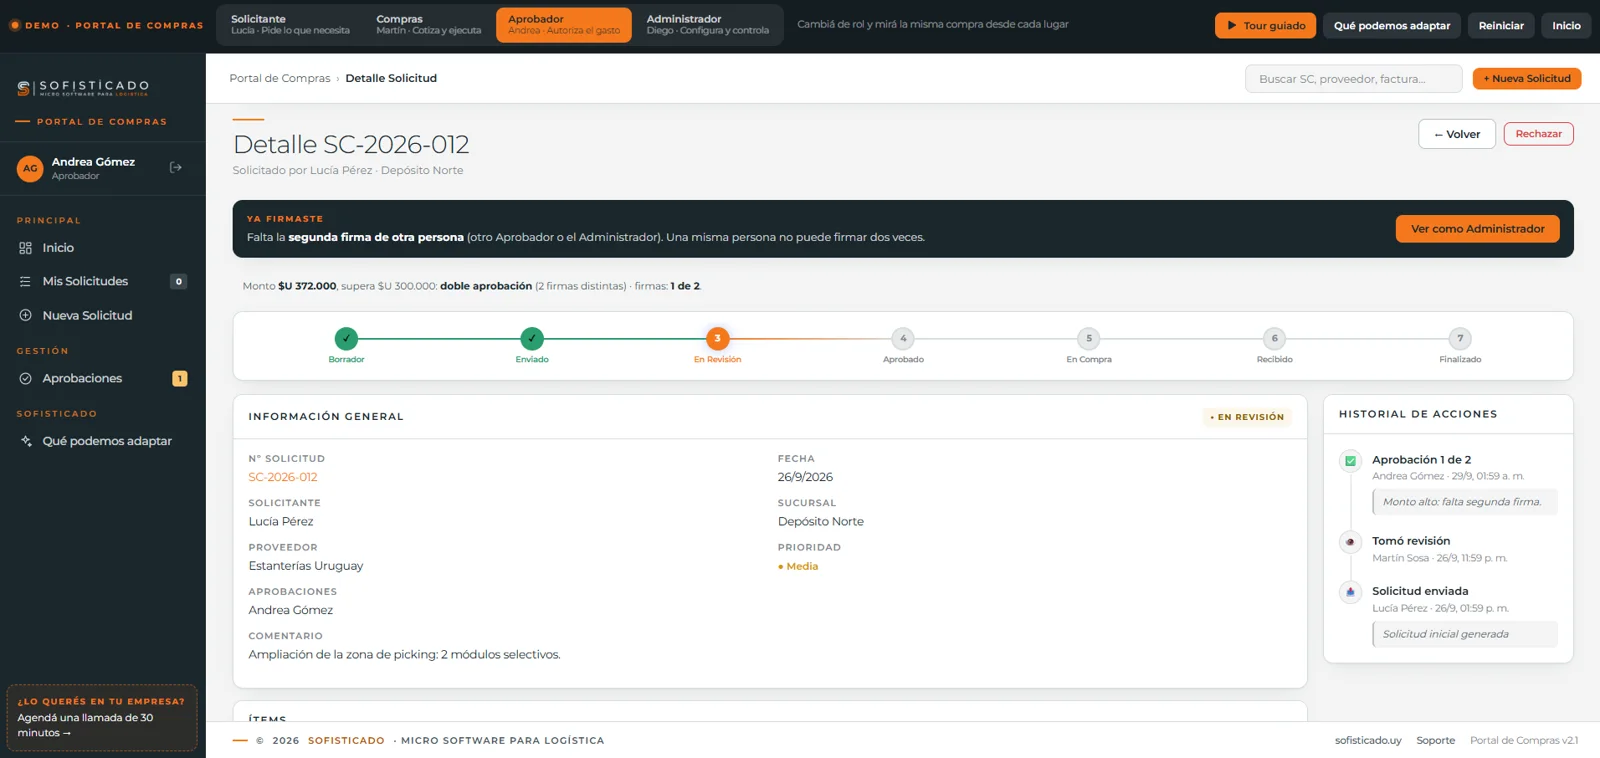Viewport: 1600px width, 758px height.
Task: Click the top bar Qué podemos adaptar button
Action: 1392,26
